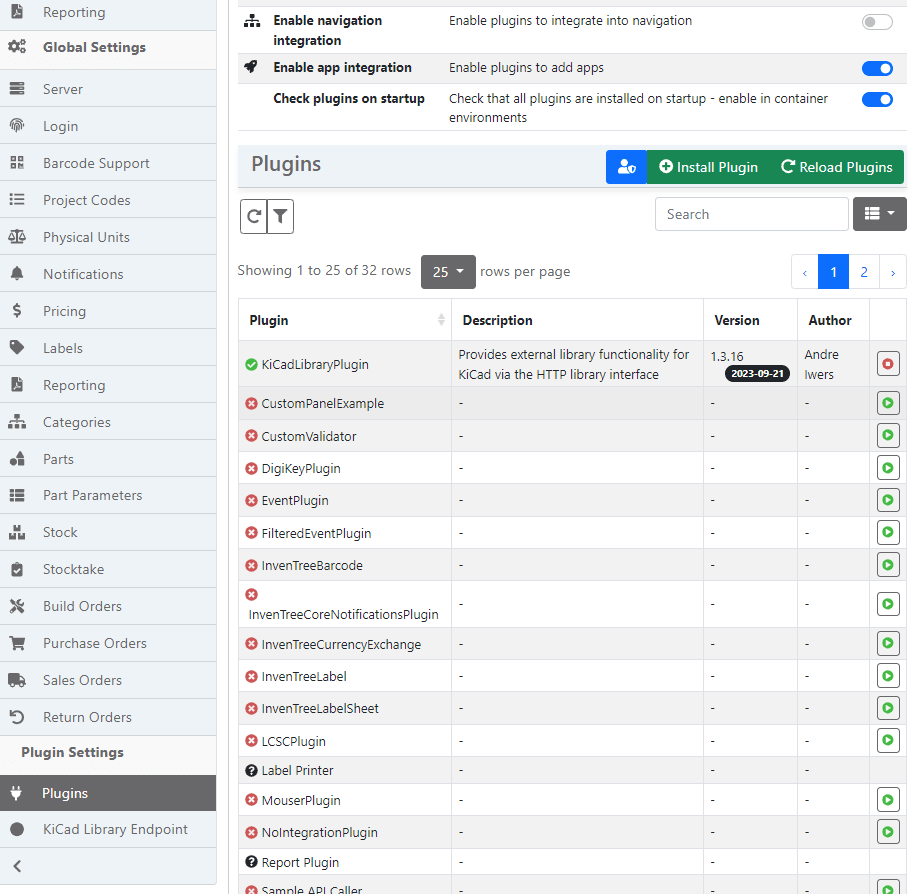
Task: Open Stocktake settings in sidebar
Action: pyautogui.click(x=108, y=569)
